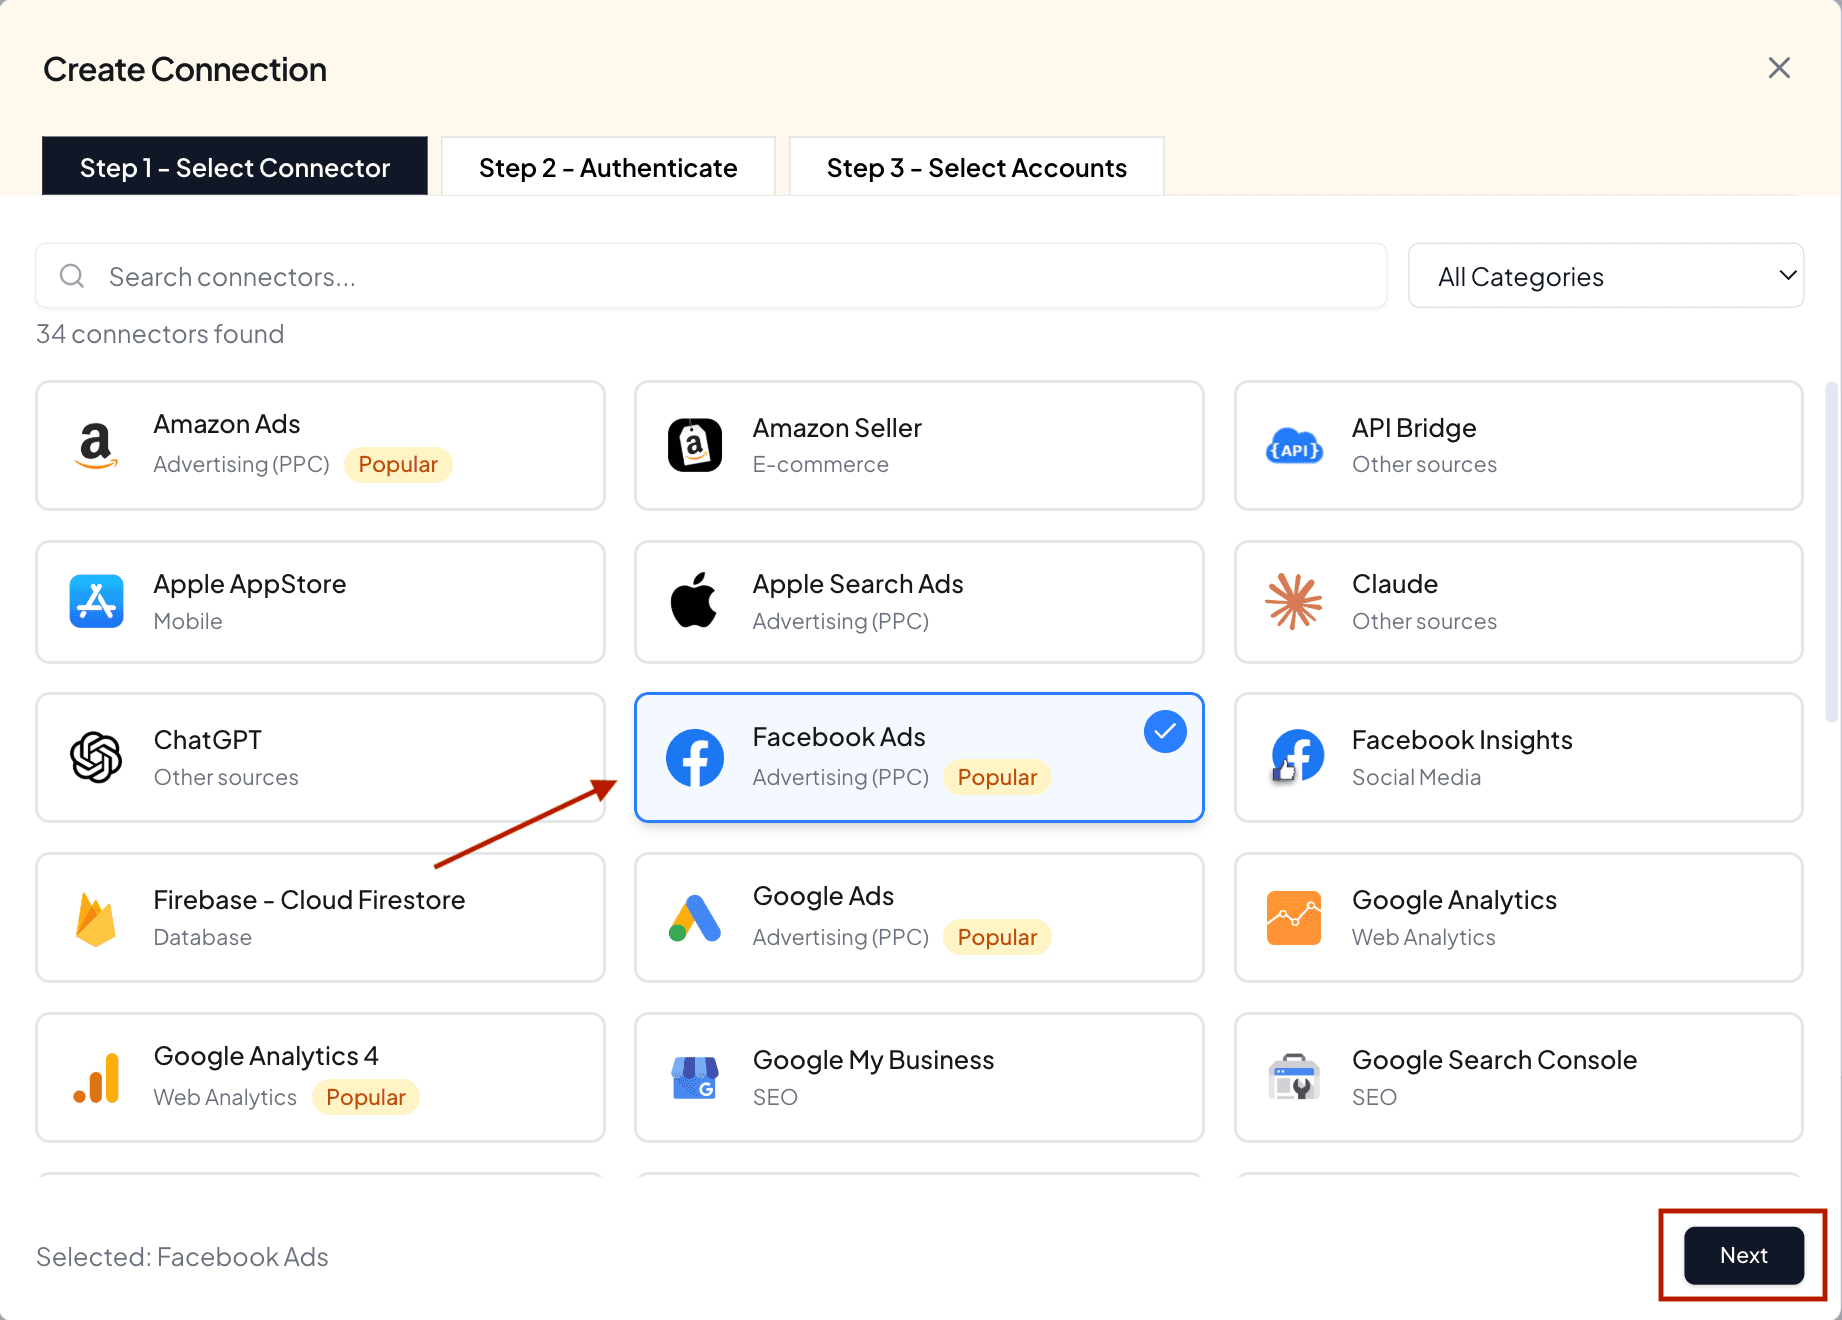Click the Selected: Facebook Ads status text
This screenshot has width=1842, height=1320.
click(182, 1257)
